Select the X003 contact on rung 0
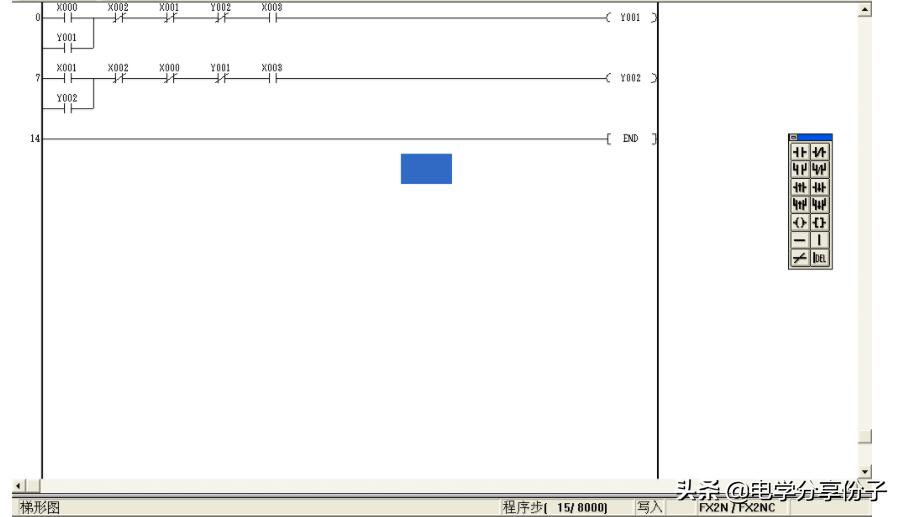This screenshot has width=902, height=517. [x=272, y=13]
